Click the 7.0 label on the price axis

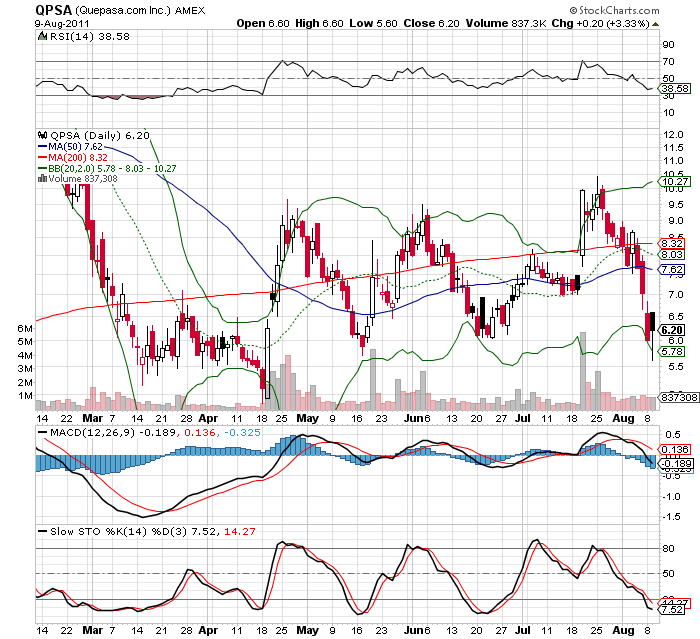pyautogui.click(x=676, y=295)
